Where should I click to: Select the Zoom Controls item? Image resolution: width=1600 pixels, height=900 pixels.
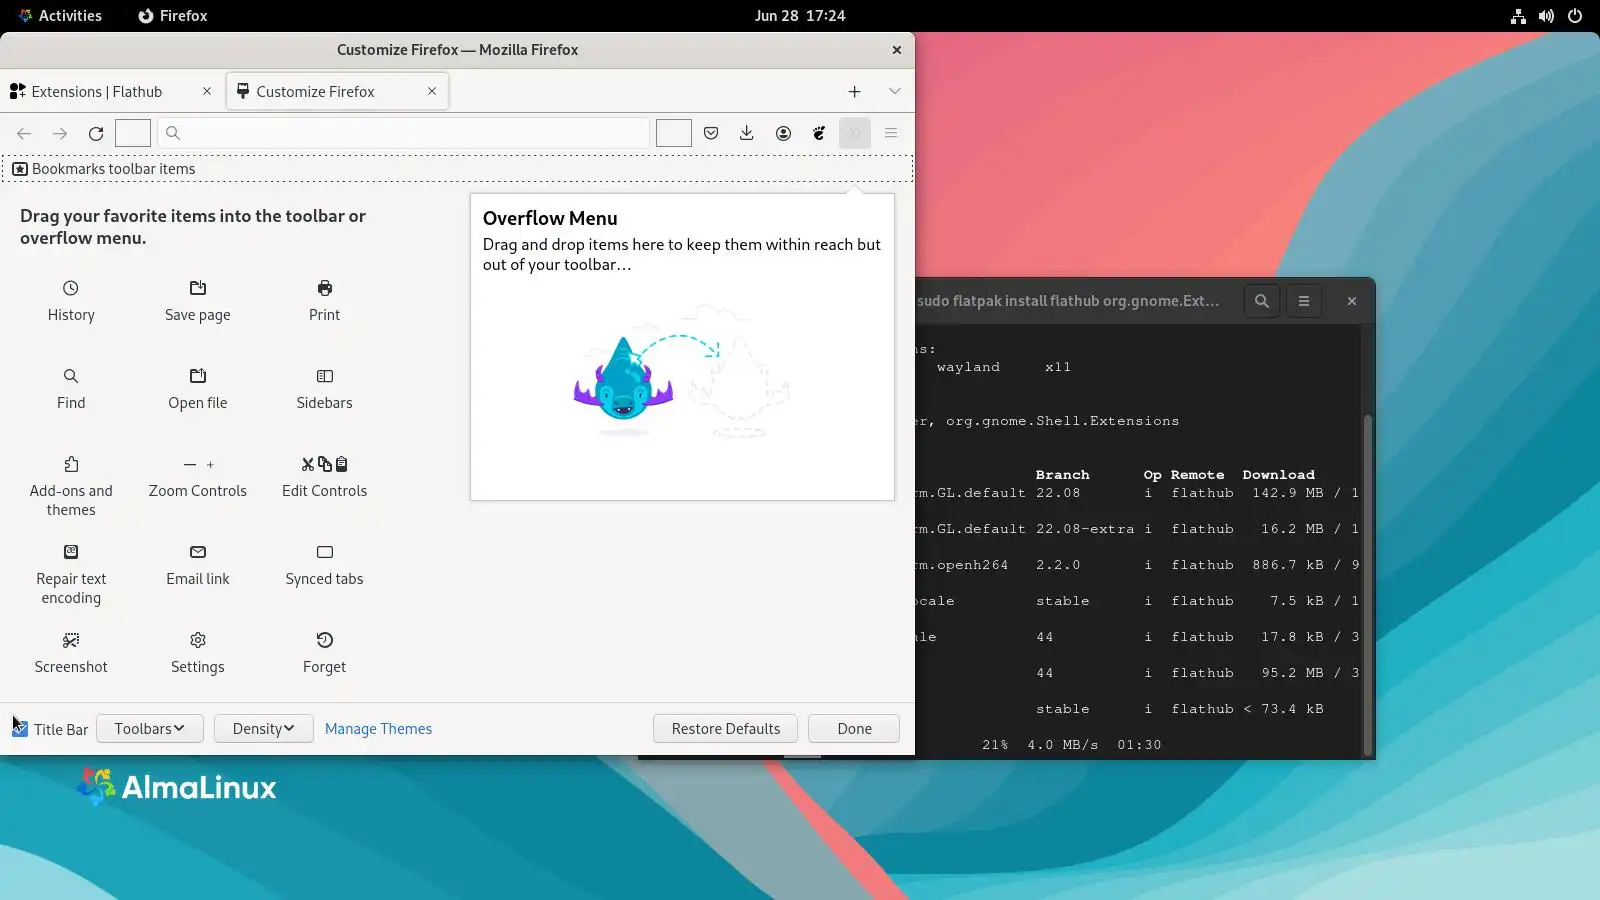[x=198, y=477]
